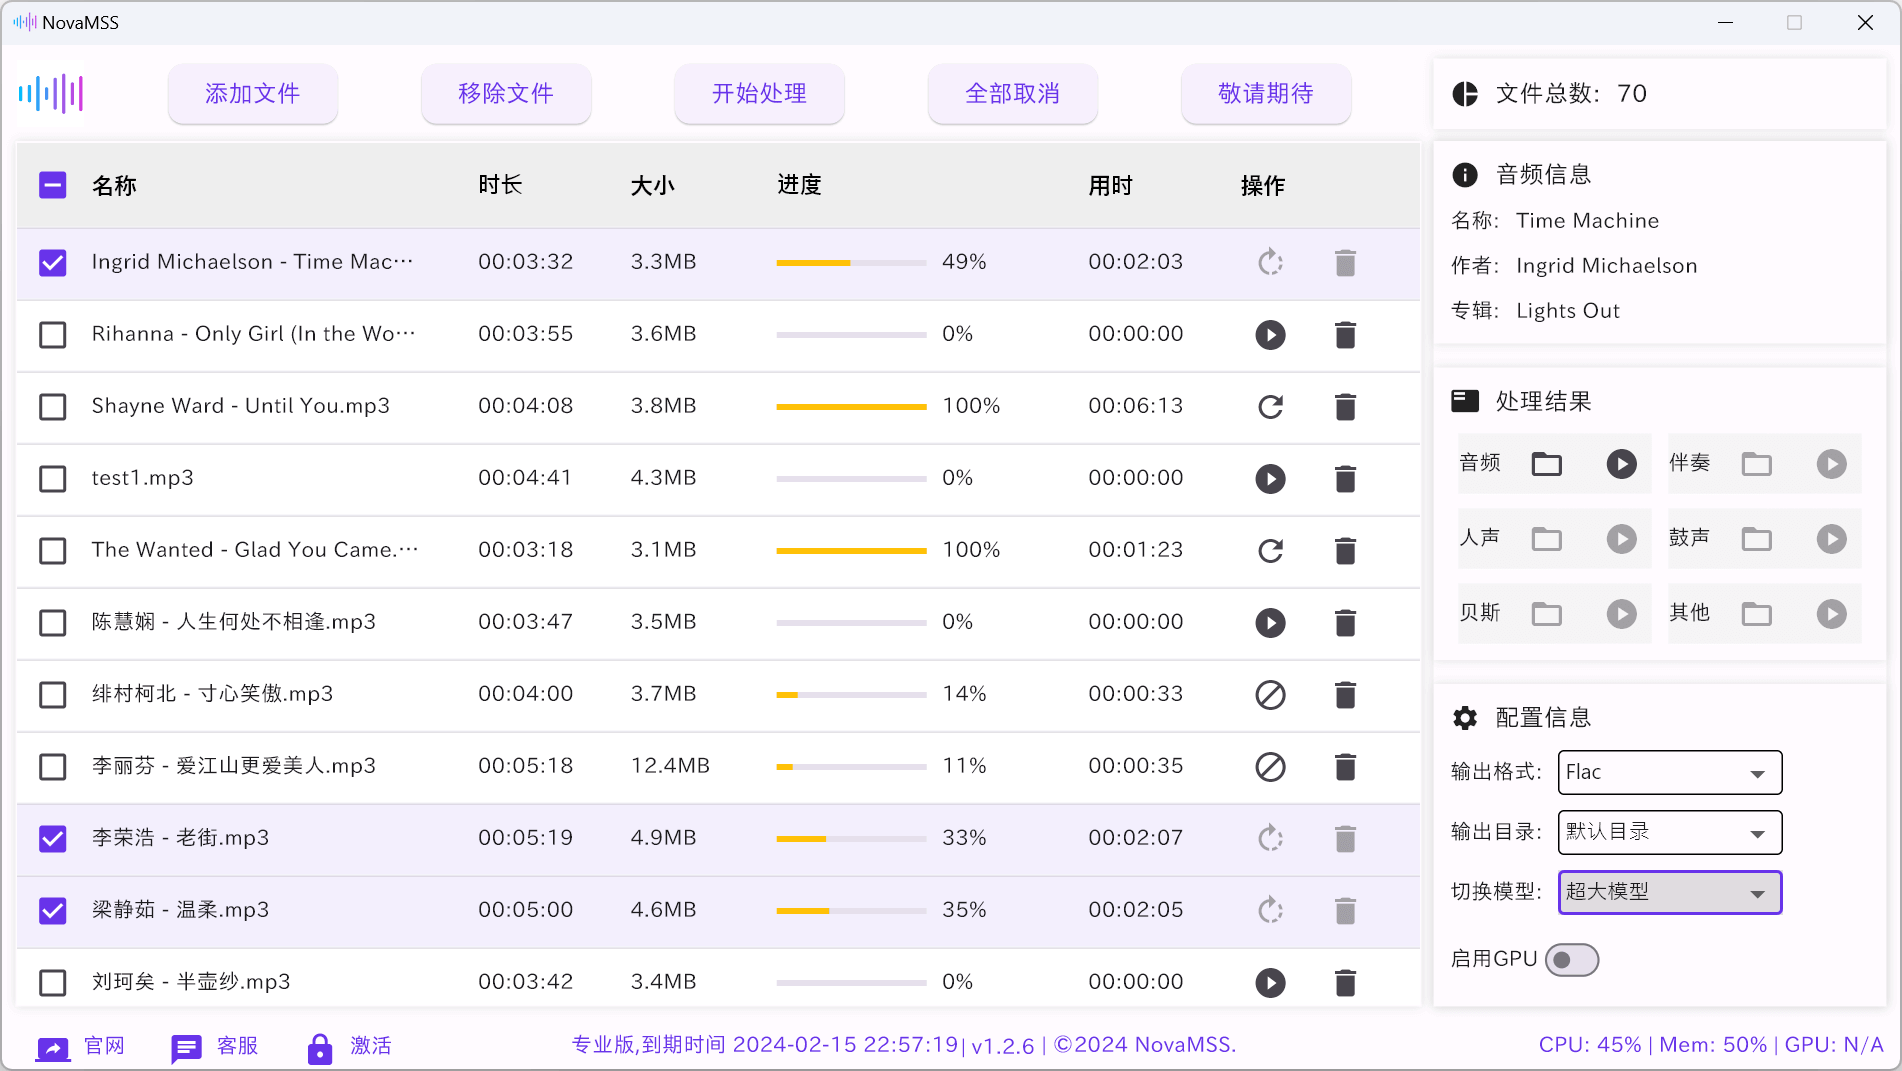1902x1071 pixels.
Task: Play the Rihanna - Only Girl track
Action: point(1270,335)
